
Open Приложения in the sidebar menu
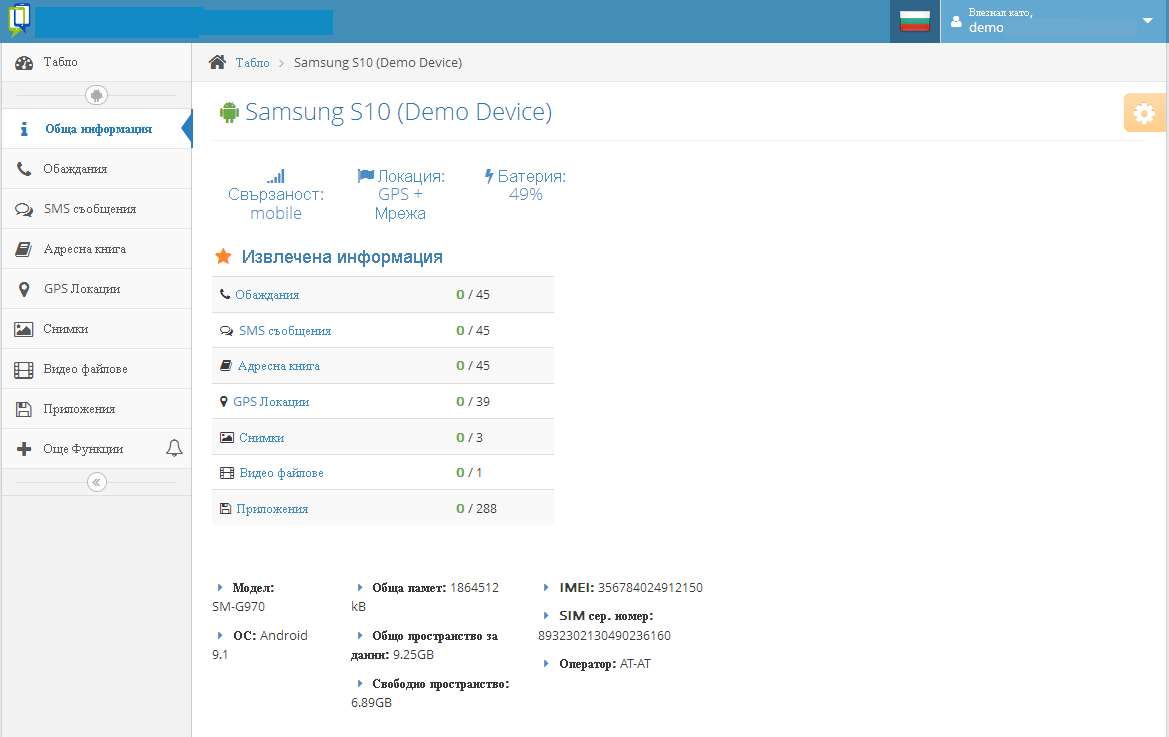pos(96,409)
